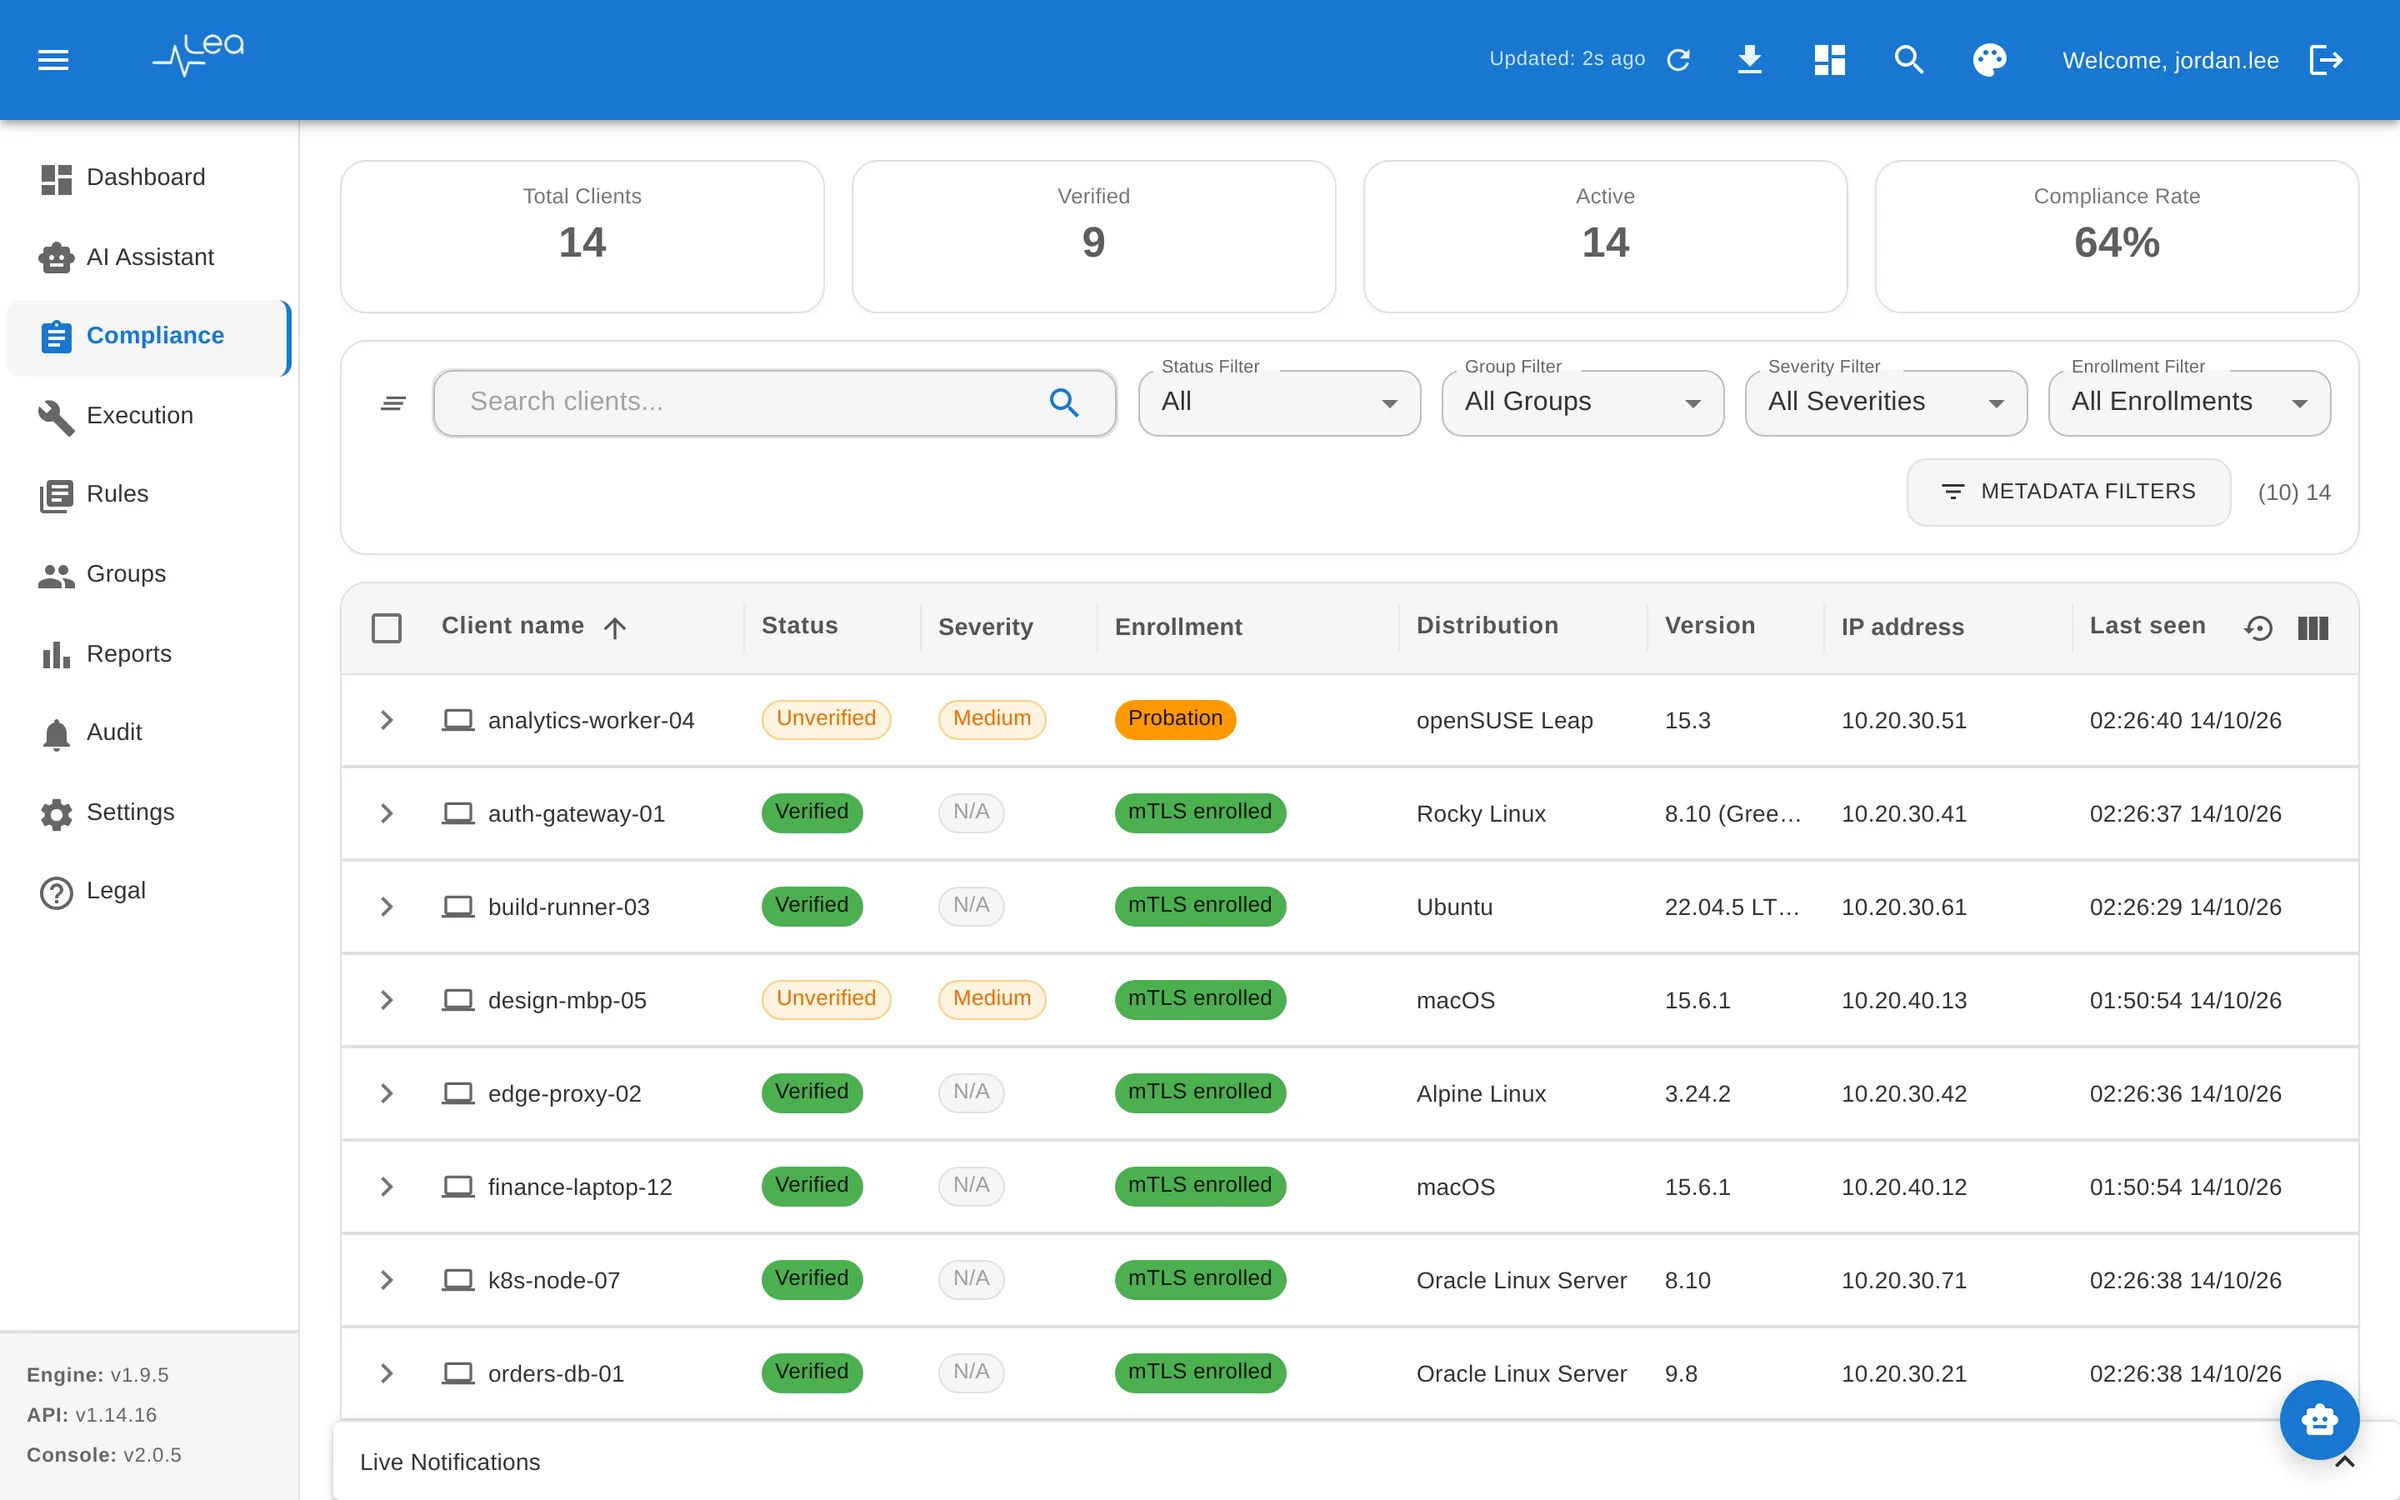Select Compliance in the sidebar
Screen dimensions: 2400x1500
[x=148, y=337]
